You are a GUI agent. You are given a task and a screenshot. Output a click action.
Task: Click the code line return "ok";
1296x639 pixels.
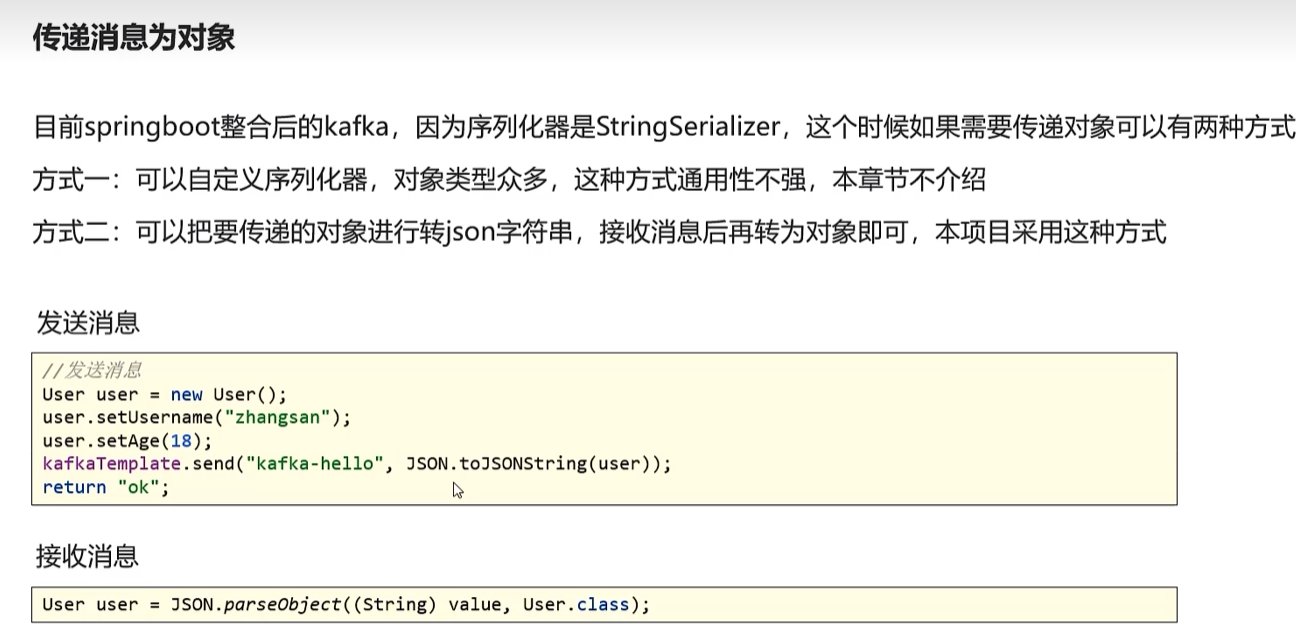[106, 487]
